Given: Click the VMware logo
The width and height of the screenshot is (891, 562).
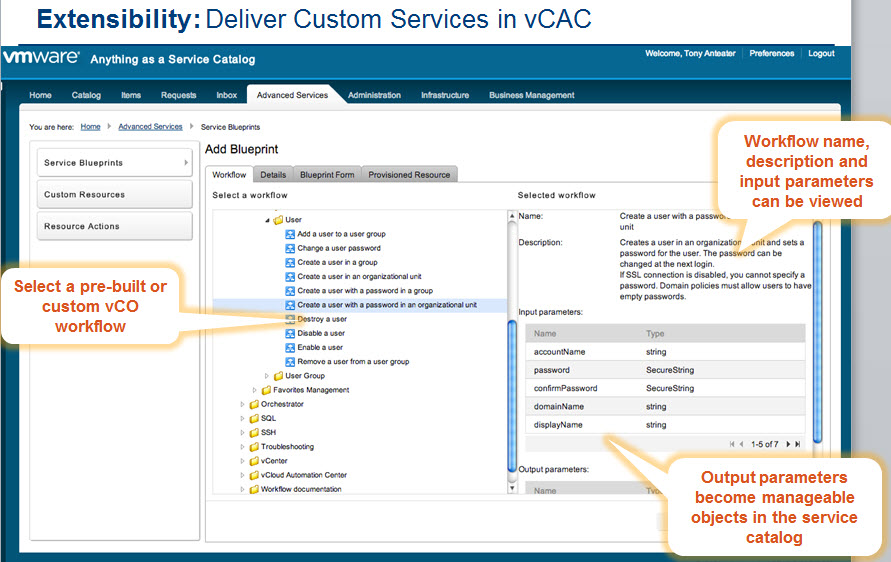Looking at the screenshot, I should (41, 57).
